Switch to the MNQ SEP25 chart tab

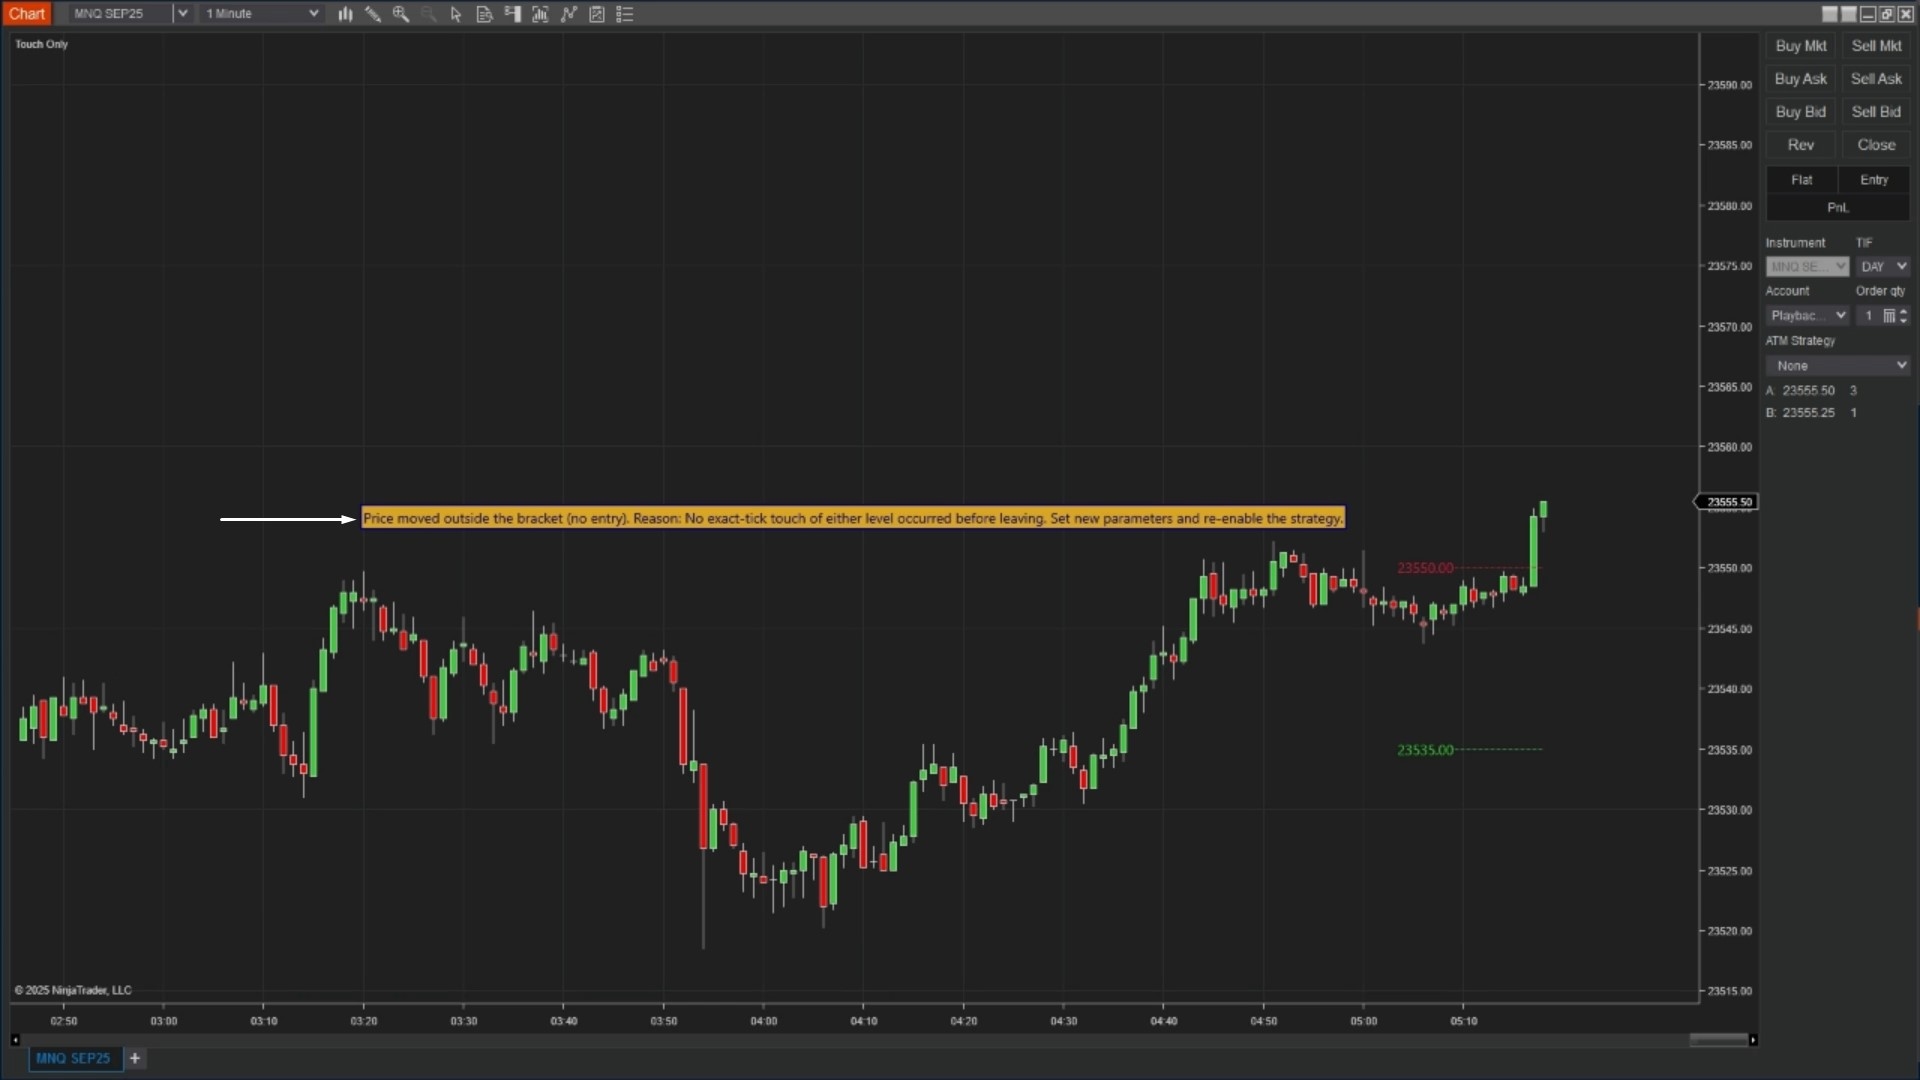click(x=74, y=1058)
